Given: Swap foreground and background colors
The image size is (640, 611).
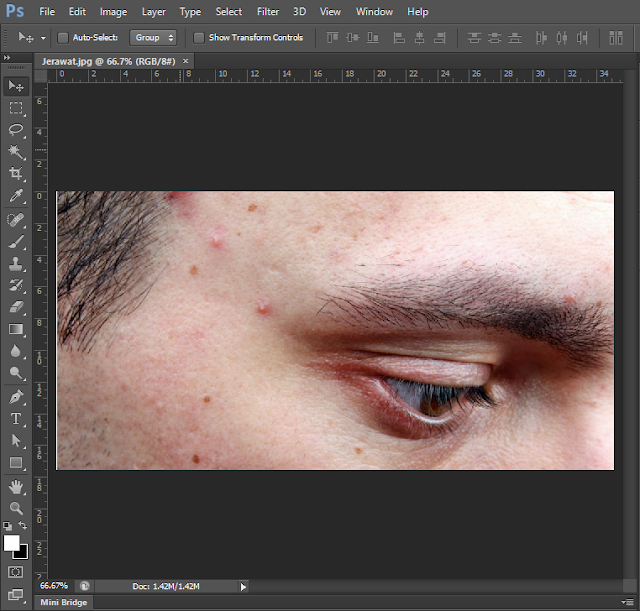Looking at the screenshot, I should [23, 525].
